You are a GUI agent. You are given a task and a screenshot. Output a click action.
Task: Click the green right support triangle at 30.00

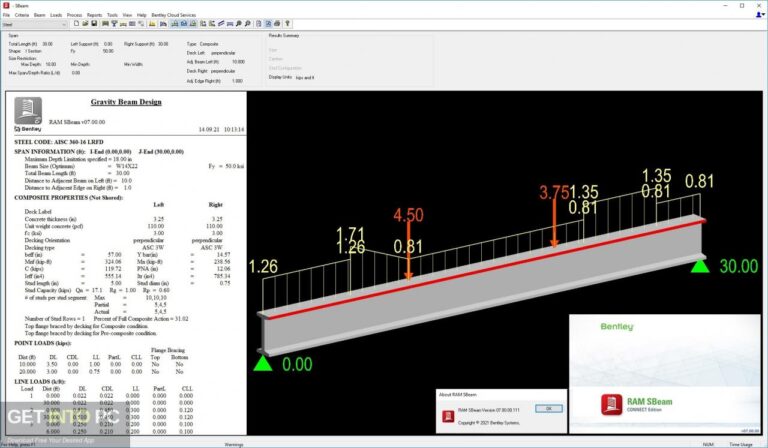coord(700,266)
